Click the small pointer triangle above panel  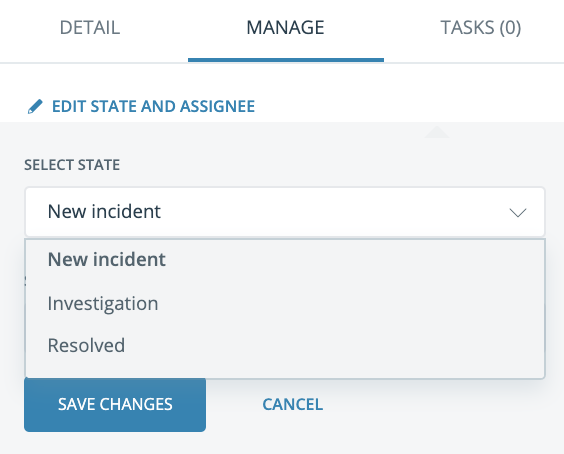[437, 132]
